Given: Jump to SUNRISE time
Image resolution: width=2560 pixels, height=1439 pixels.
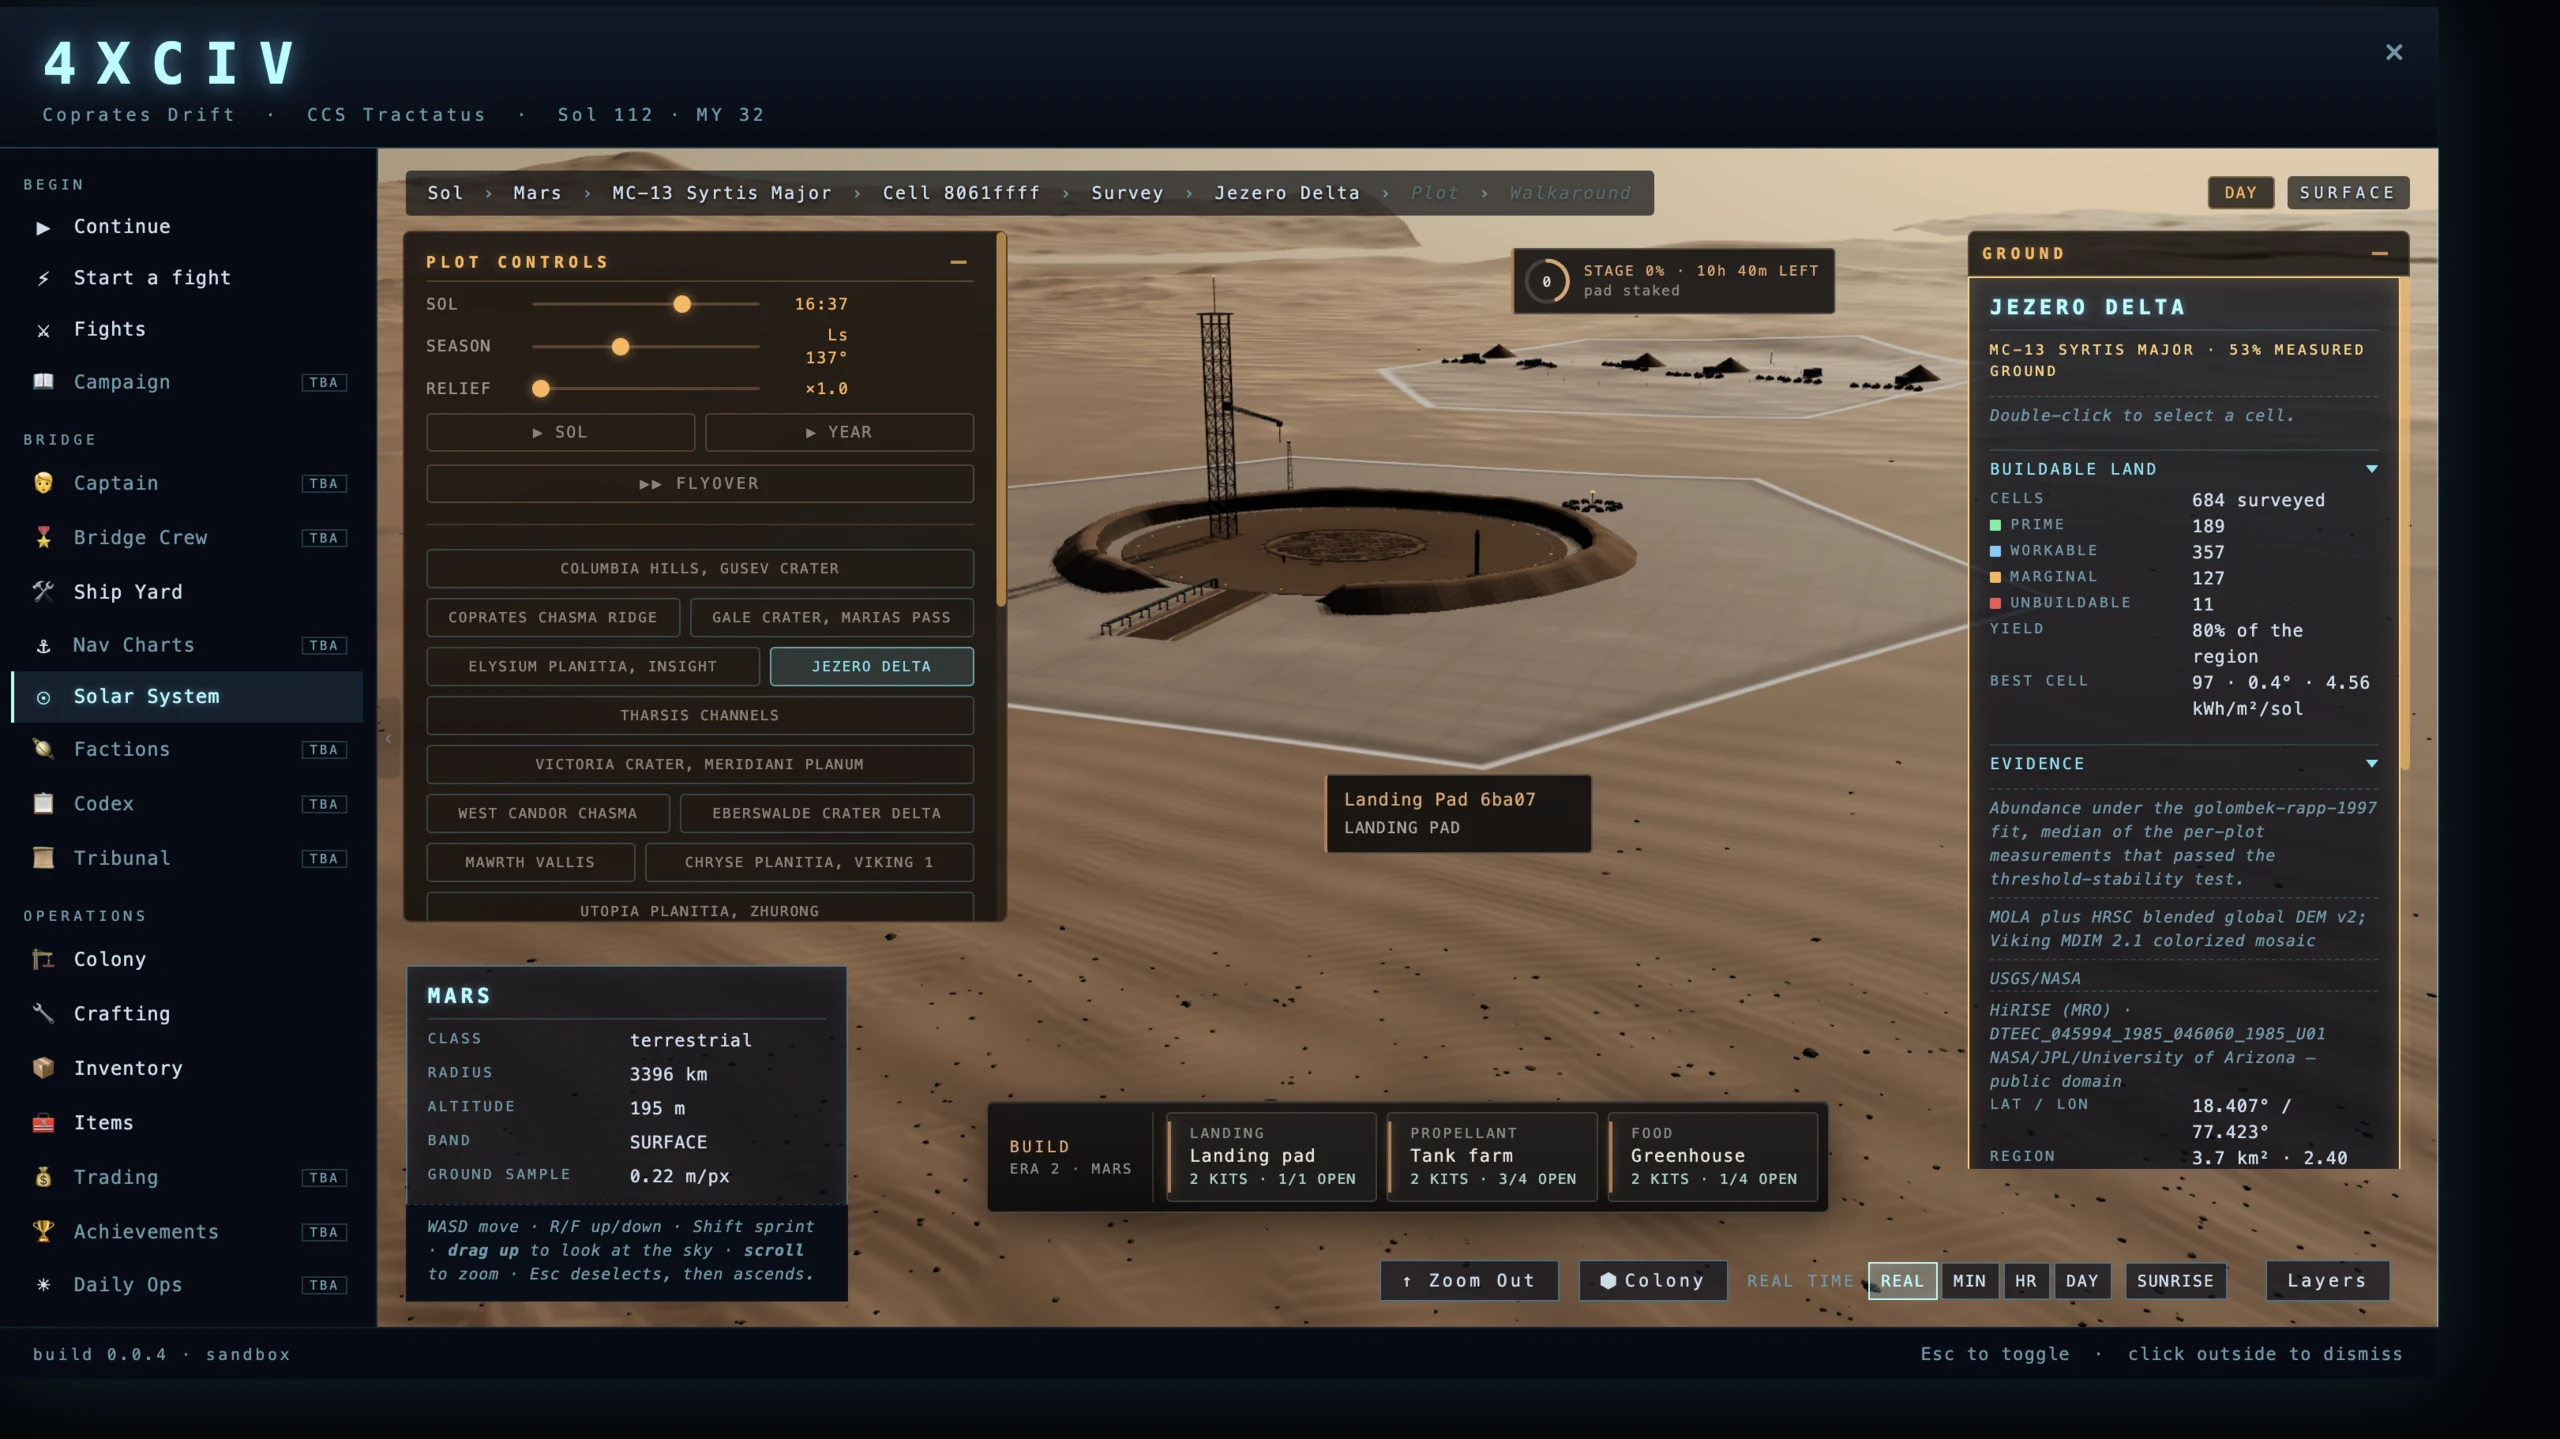Looking at the screenshot, I should click(x=2175, y=1281).
